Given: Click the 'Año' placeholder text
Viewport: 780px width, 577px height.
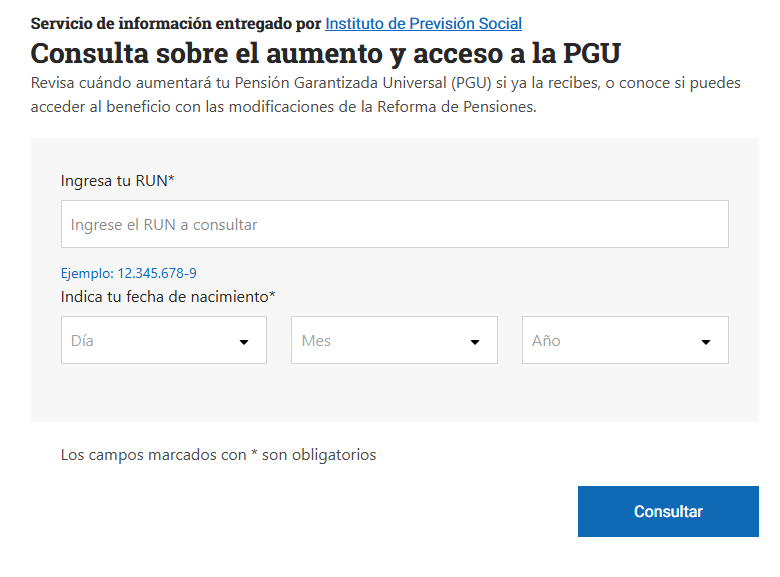Looking at the screenshot, I should click(x=546, y=341).
